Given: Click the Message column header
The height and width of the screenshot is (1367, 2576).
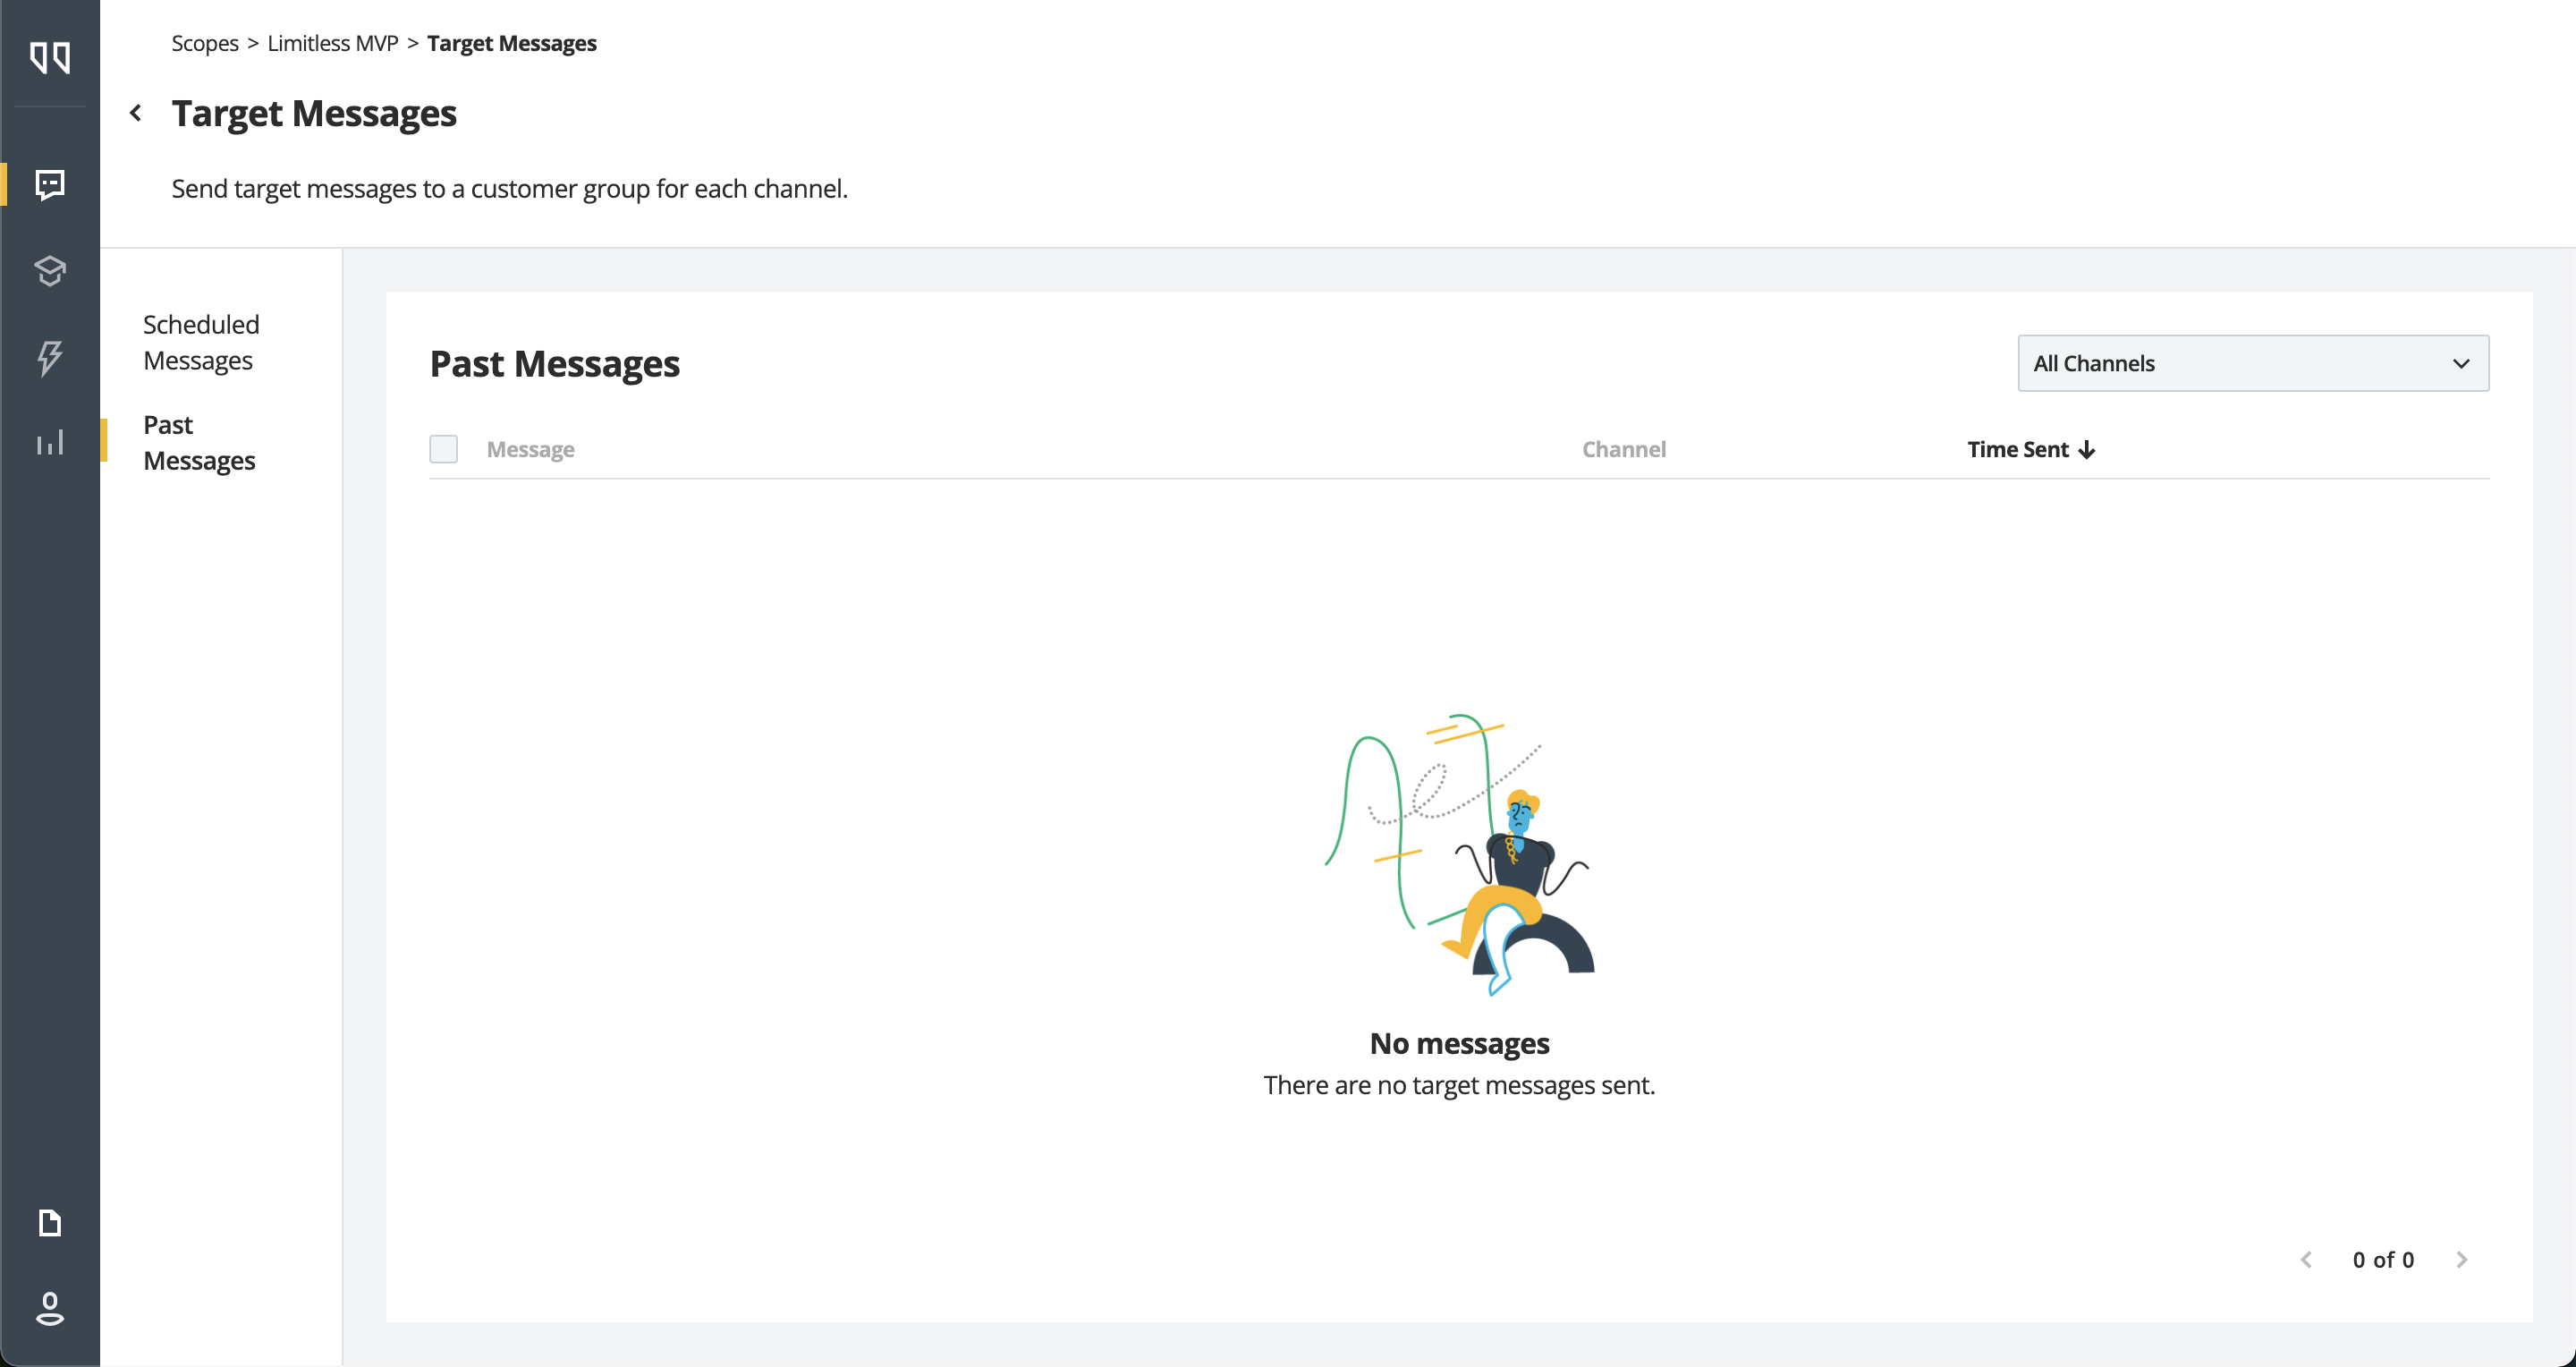Looking at the screenshot, I should (x=530, y=450).
